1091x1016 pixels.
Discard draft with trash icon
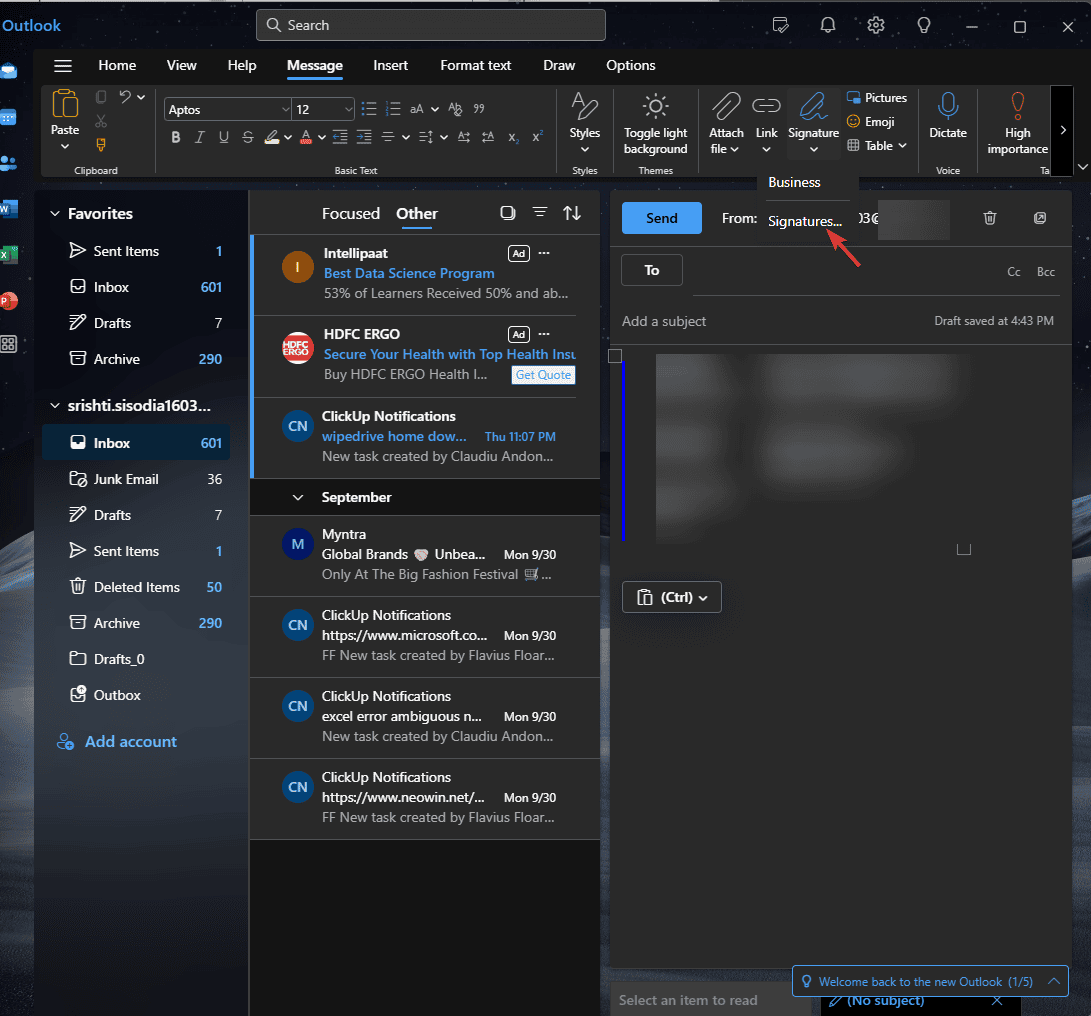pos(990,219)
